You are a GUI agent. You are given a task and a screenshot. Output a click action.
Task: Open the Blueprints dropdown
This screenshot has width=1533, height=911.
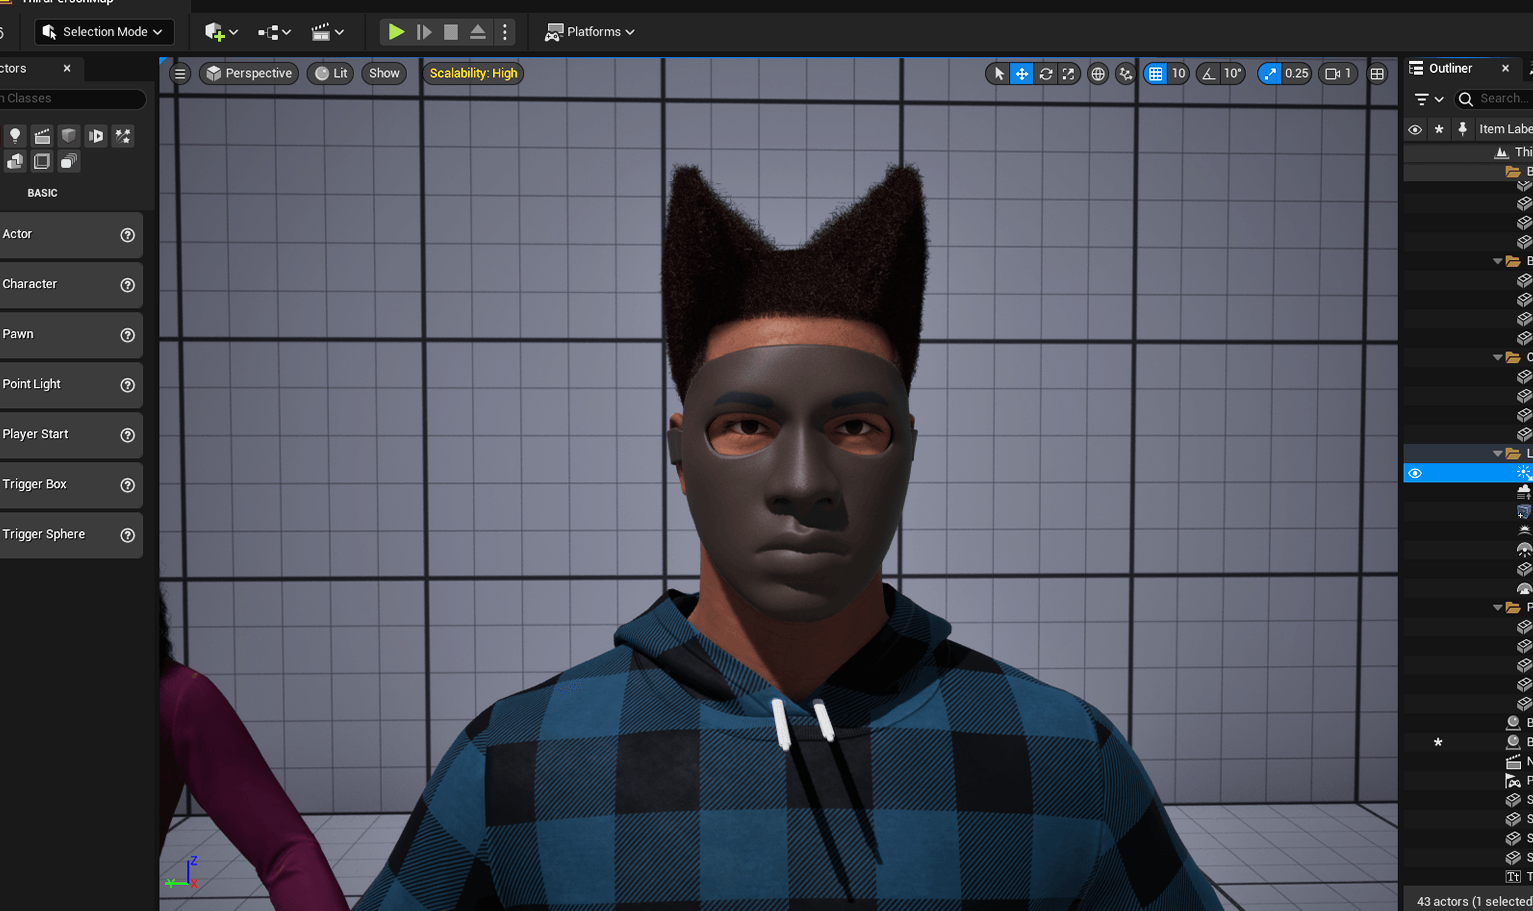coord(274,32)
